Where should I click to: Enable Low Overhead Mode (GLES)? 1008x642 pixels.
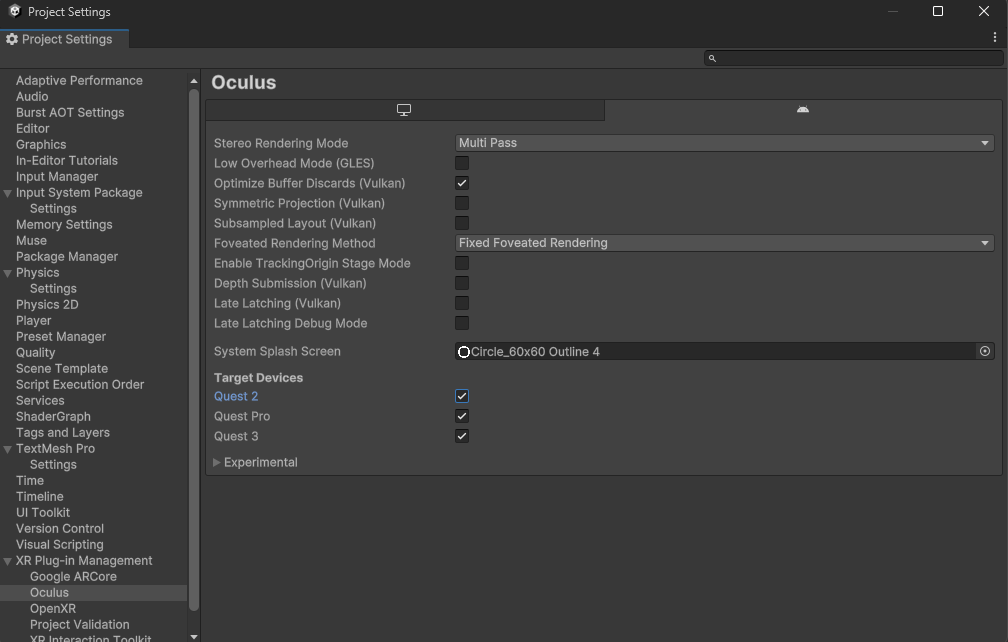(x=462, y=163)
